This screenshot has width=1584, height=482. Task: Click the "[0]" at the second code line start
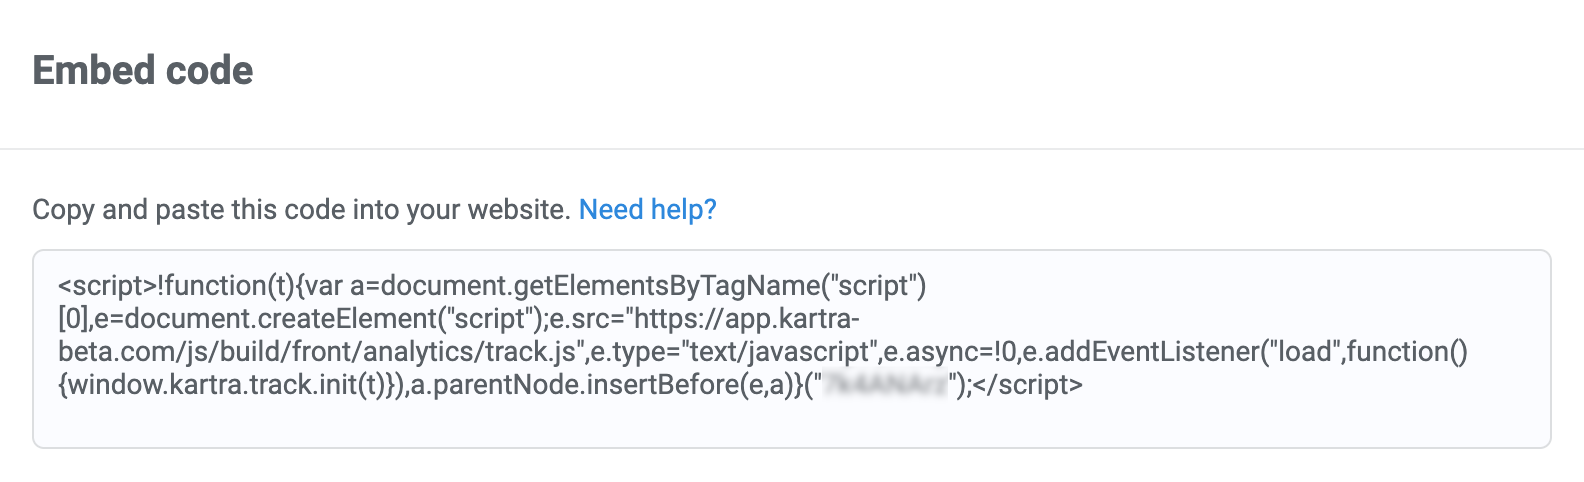tap(73, 319)
